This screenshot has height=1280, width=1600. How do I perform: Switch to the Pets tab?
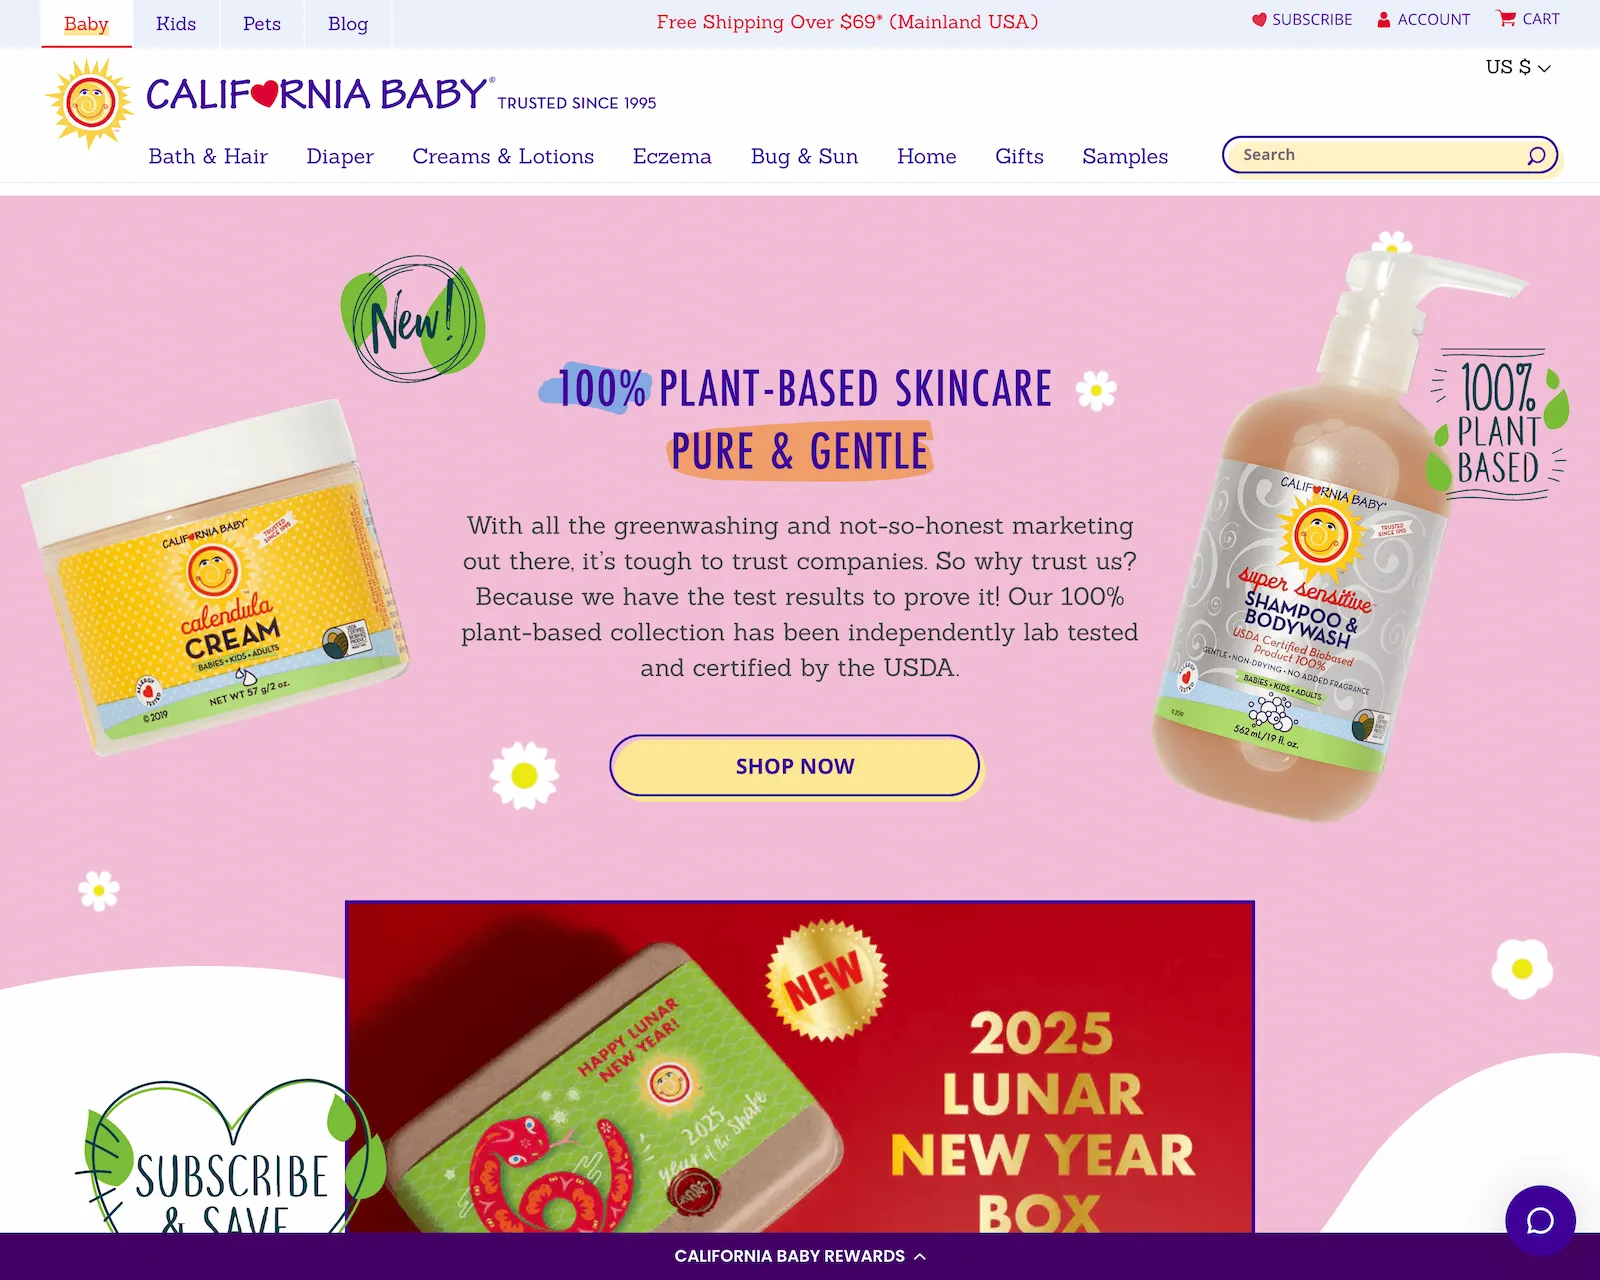pos(262,23)
